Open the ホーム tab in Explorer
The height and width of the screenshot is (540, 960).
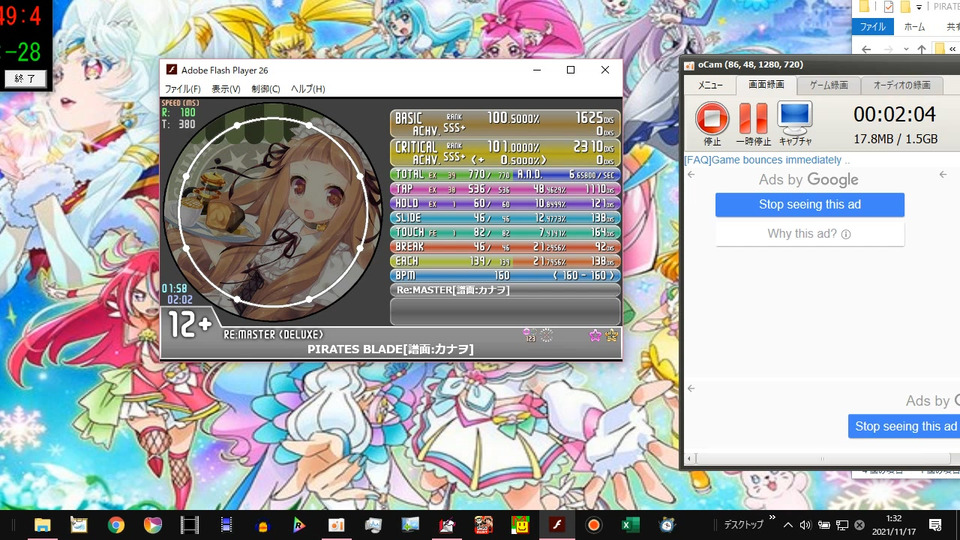[x=915, y=27]
